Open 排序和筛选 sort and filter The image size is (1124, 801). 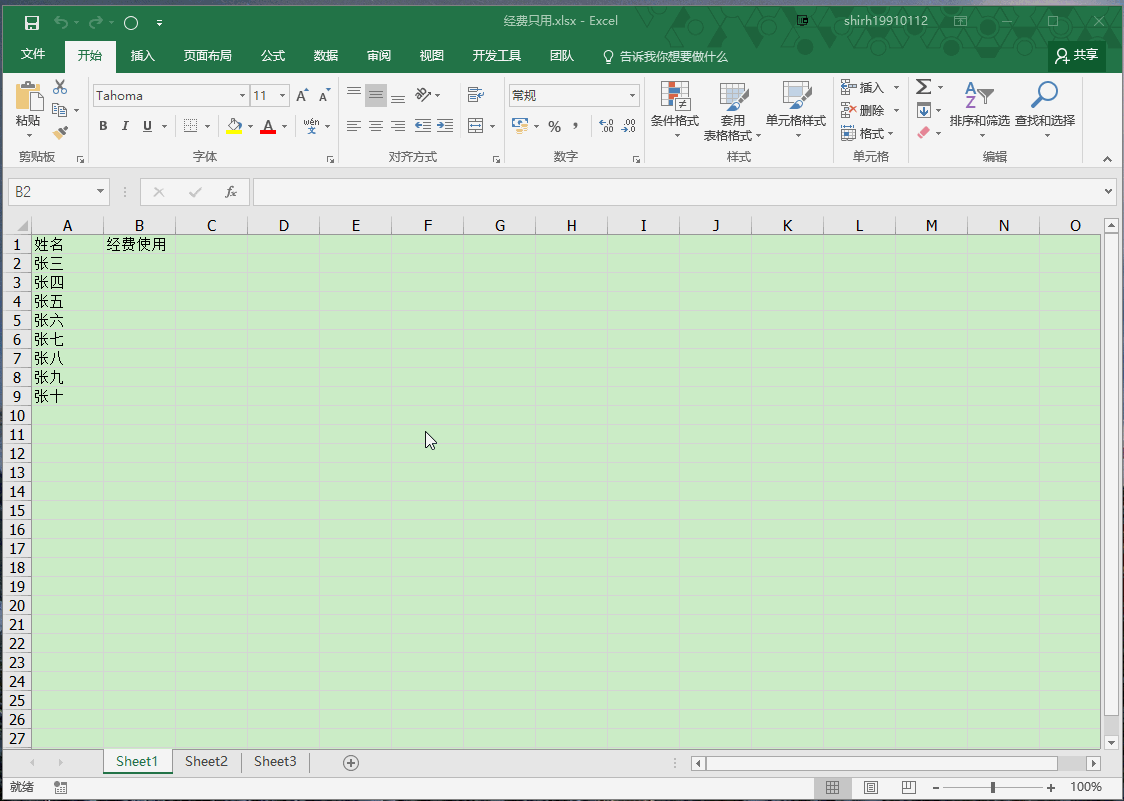(979, 109)
